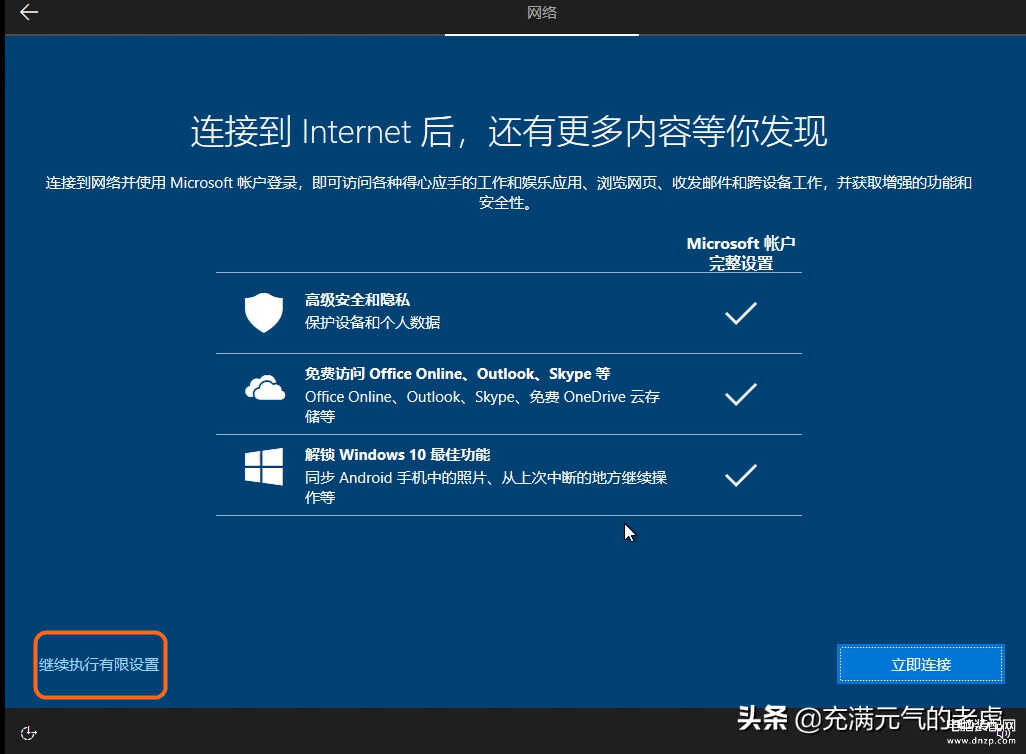The height and width of the screenshot is (754, 1026).
Task: Click the description 同步 Android 手机中的照片
Action: coord(486,488)
